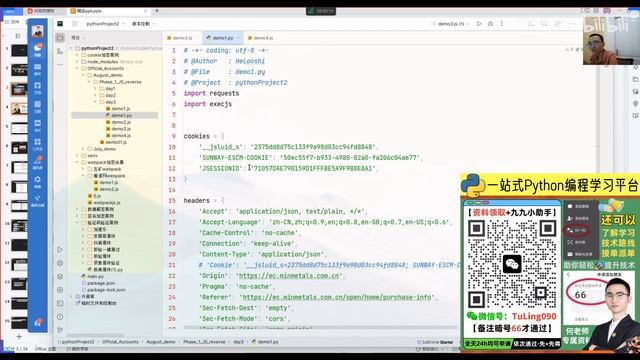Open the More actions vertical dots menu
Viewport: 640px width, 360px height.
pos(502,24)
